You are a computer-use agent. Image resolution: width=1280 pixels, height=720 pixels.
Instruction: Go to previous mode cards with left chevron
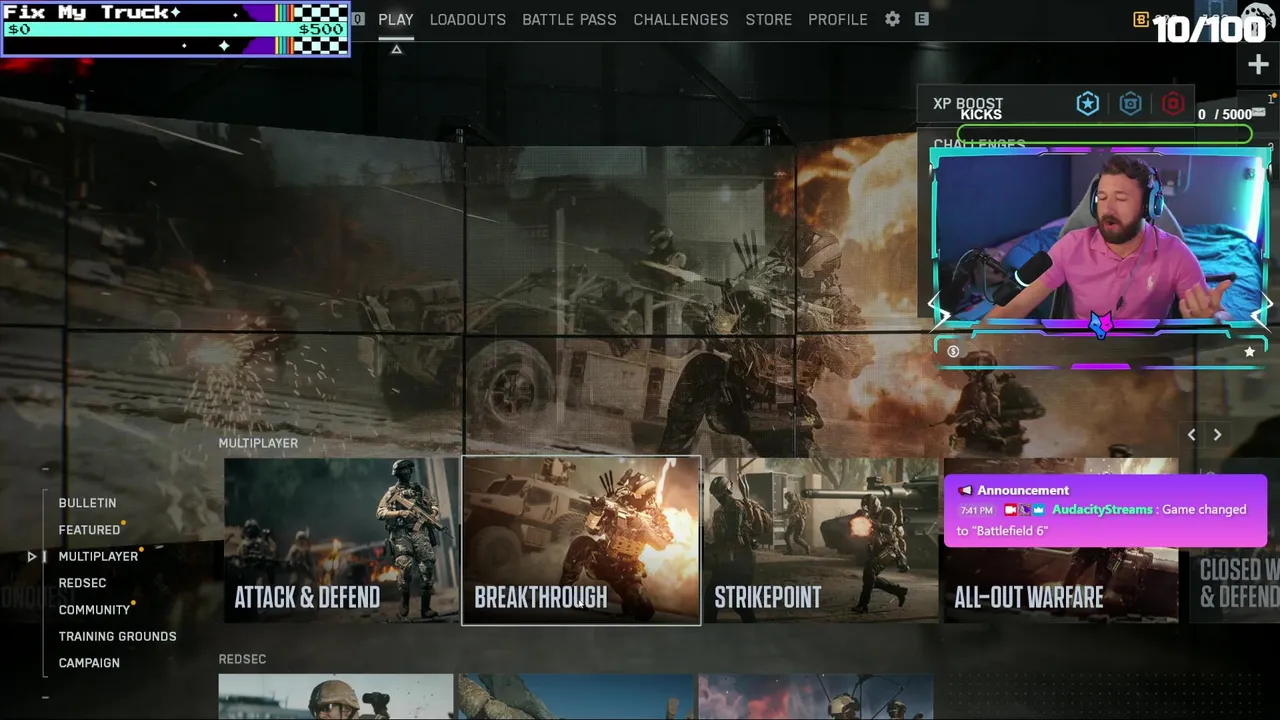click(x=1191, y=434)
